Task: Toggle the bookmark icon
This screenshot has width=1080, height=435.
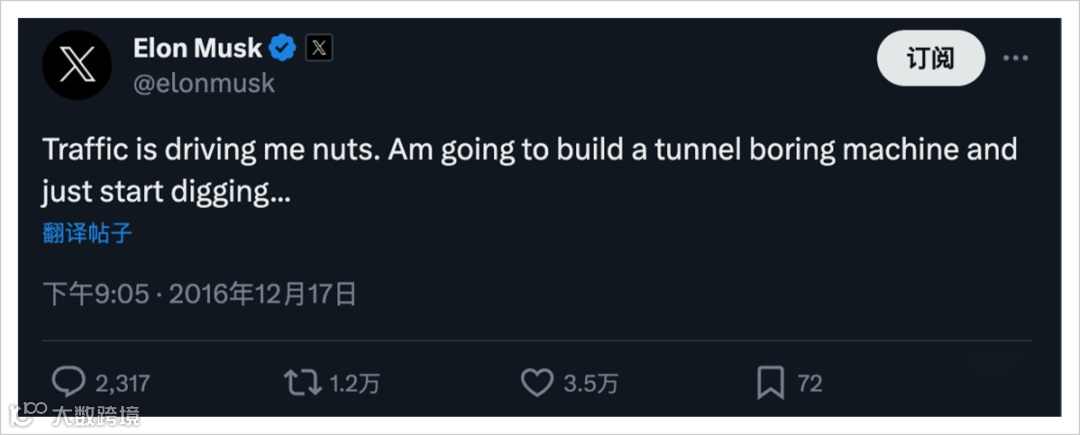Action: coord(770,382)
